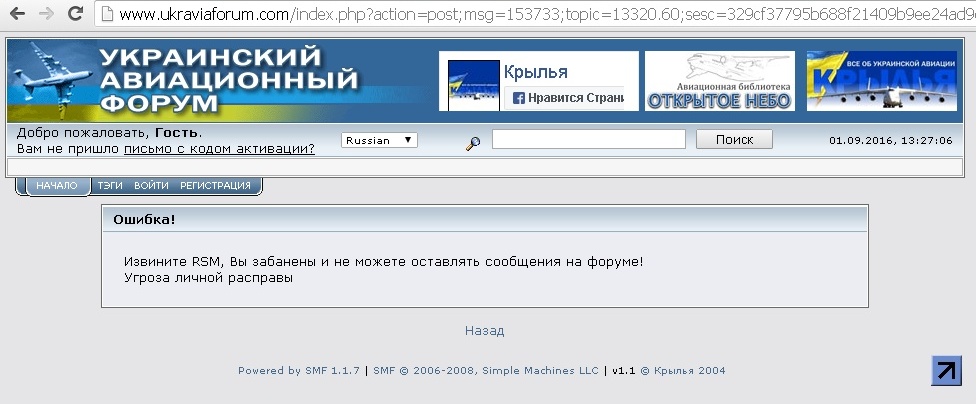Reload the page with the refresh icon
Viewport: 976px width, 404px height.
pos(75,14)
